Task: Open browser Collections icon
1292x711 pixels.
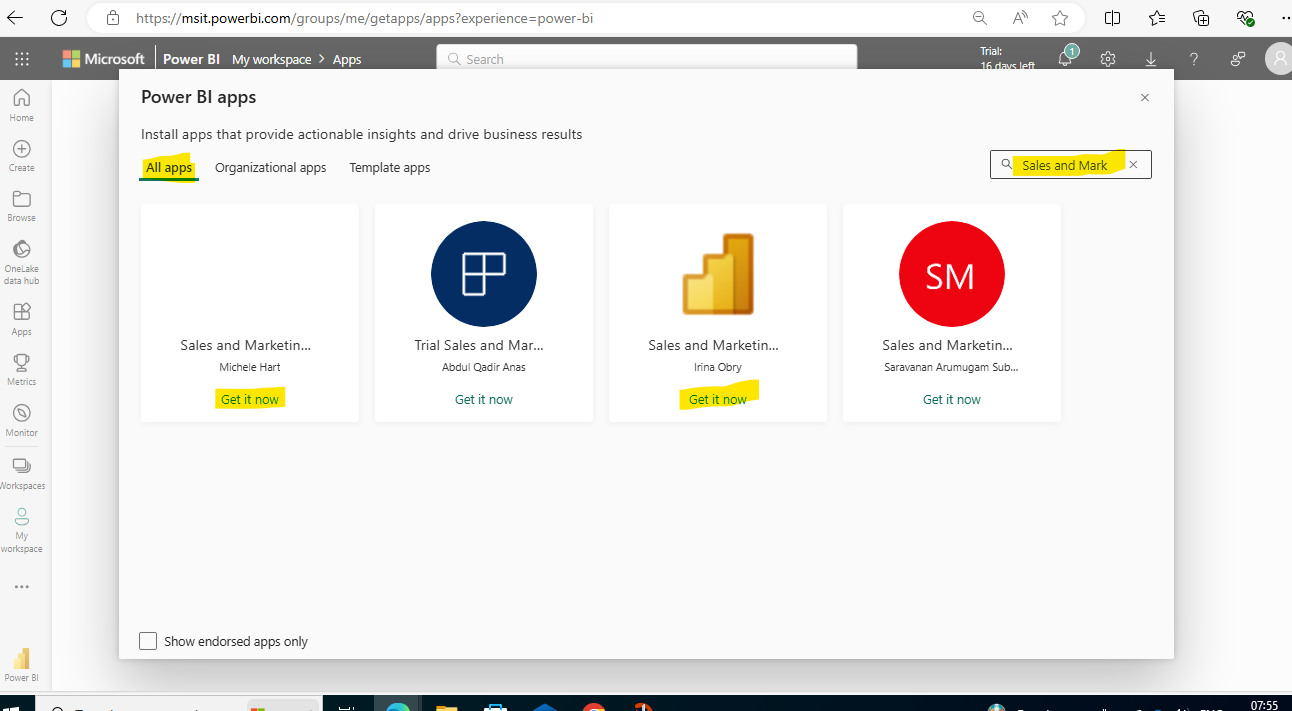Action: 1201,18
